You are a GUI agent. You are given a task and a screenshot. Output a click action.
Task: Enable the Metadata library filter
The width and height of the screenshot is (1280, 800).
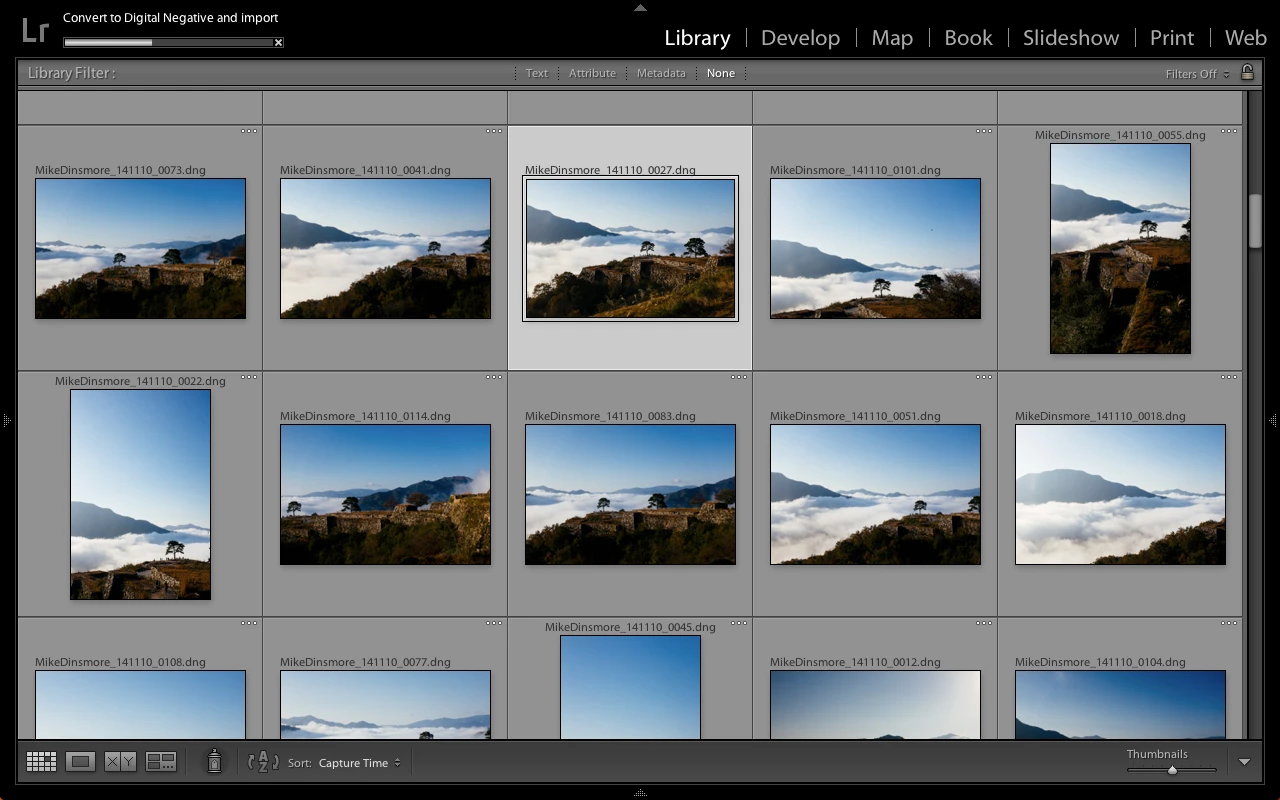click(661, 73)
